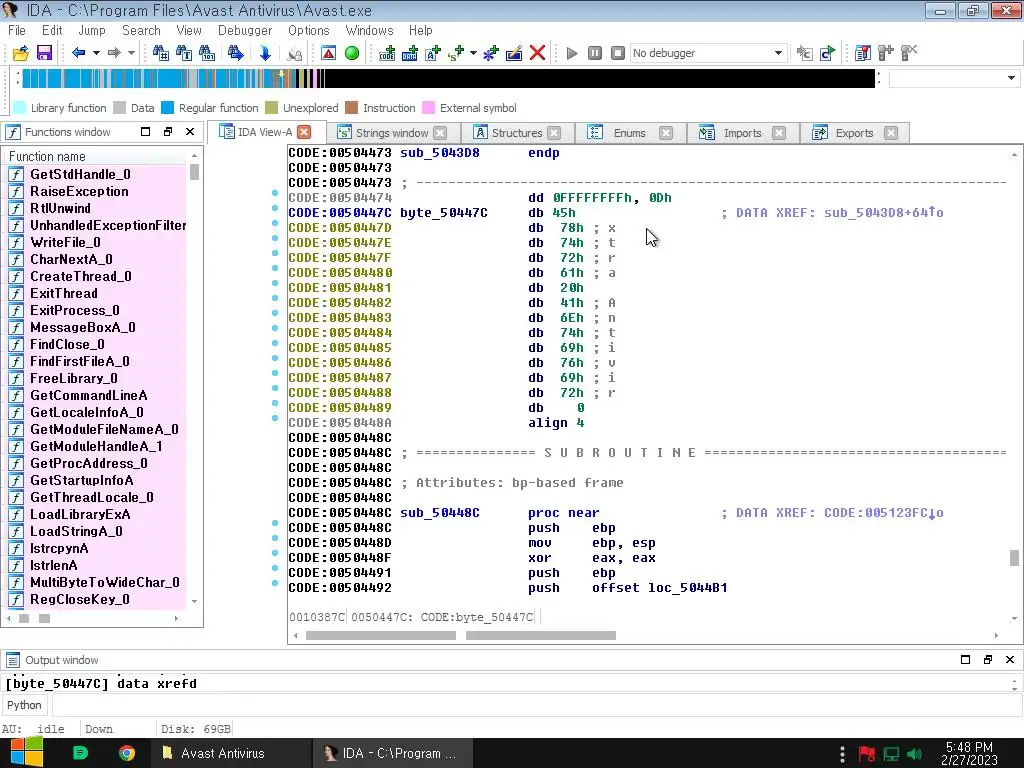Open the Windows Start button

[26, 753]
